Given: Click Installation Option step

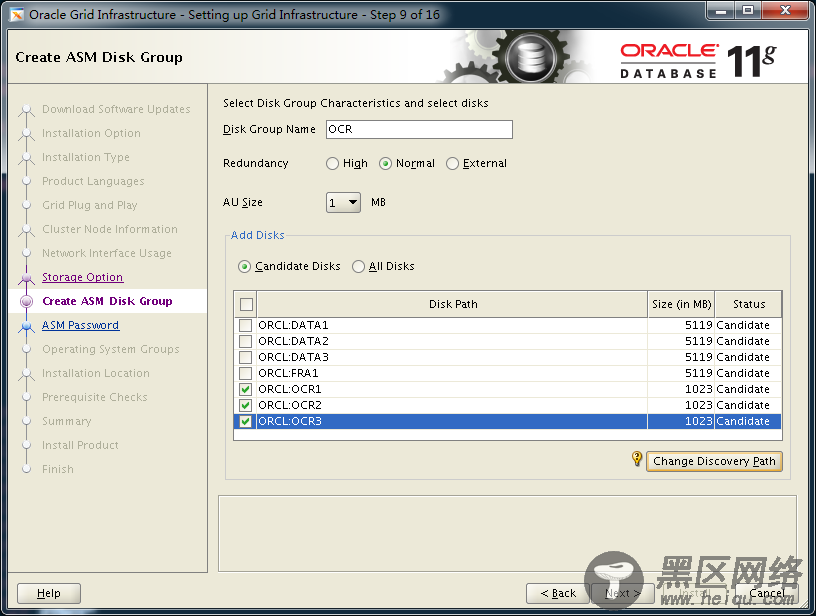Looking at the screenshot, I should 91,133.
